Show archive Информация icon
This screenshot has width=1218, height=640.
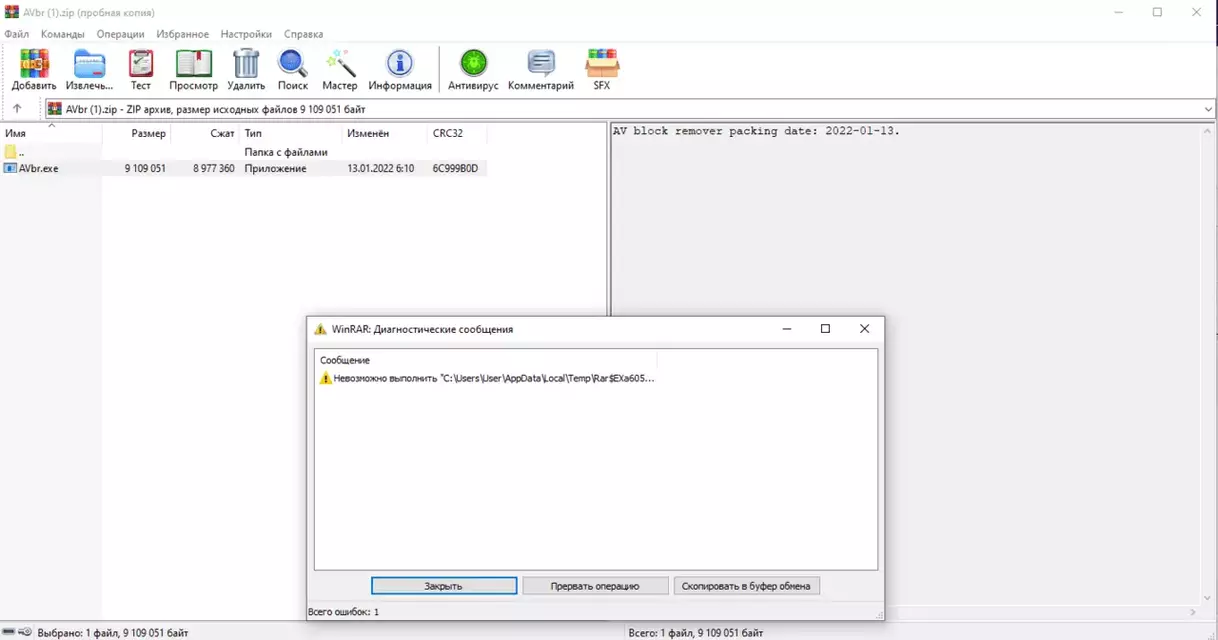pos(400,64)
